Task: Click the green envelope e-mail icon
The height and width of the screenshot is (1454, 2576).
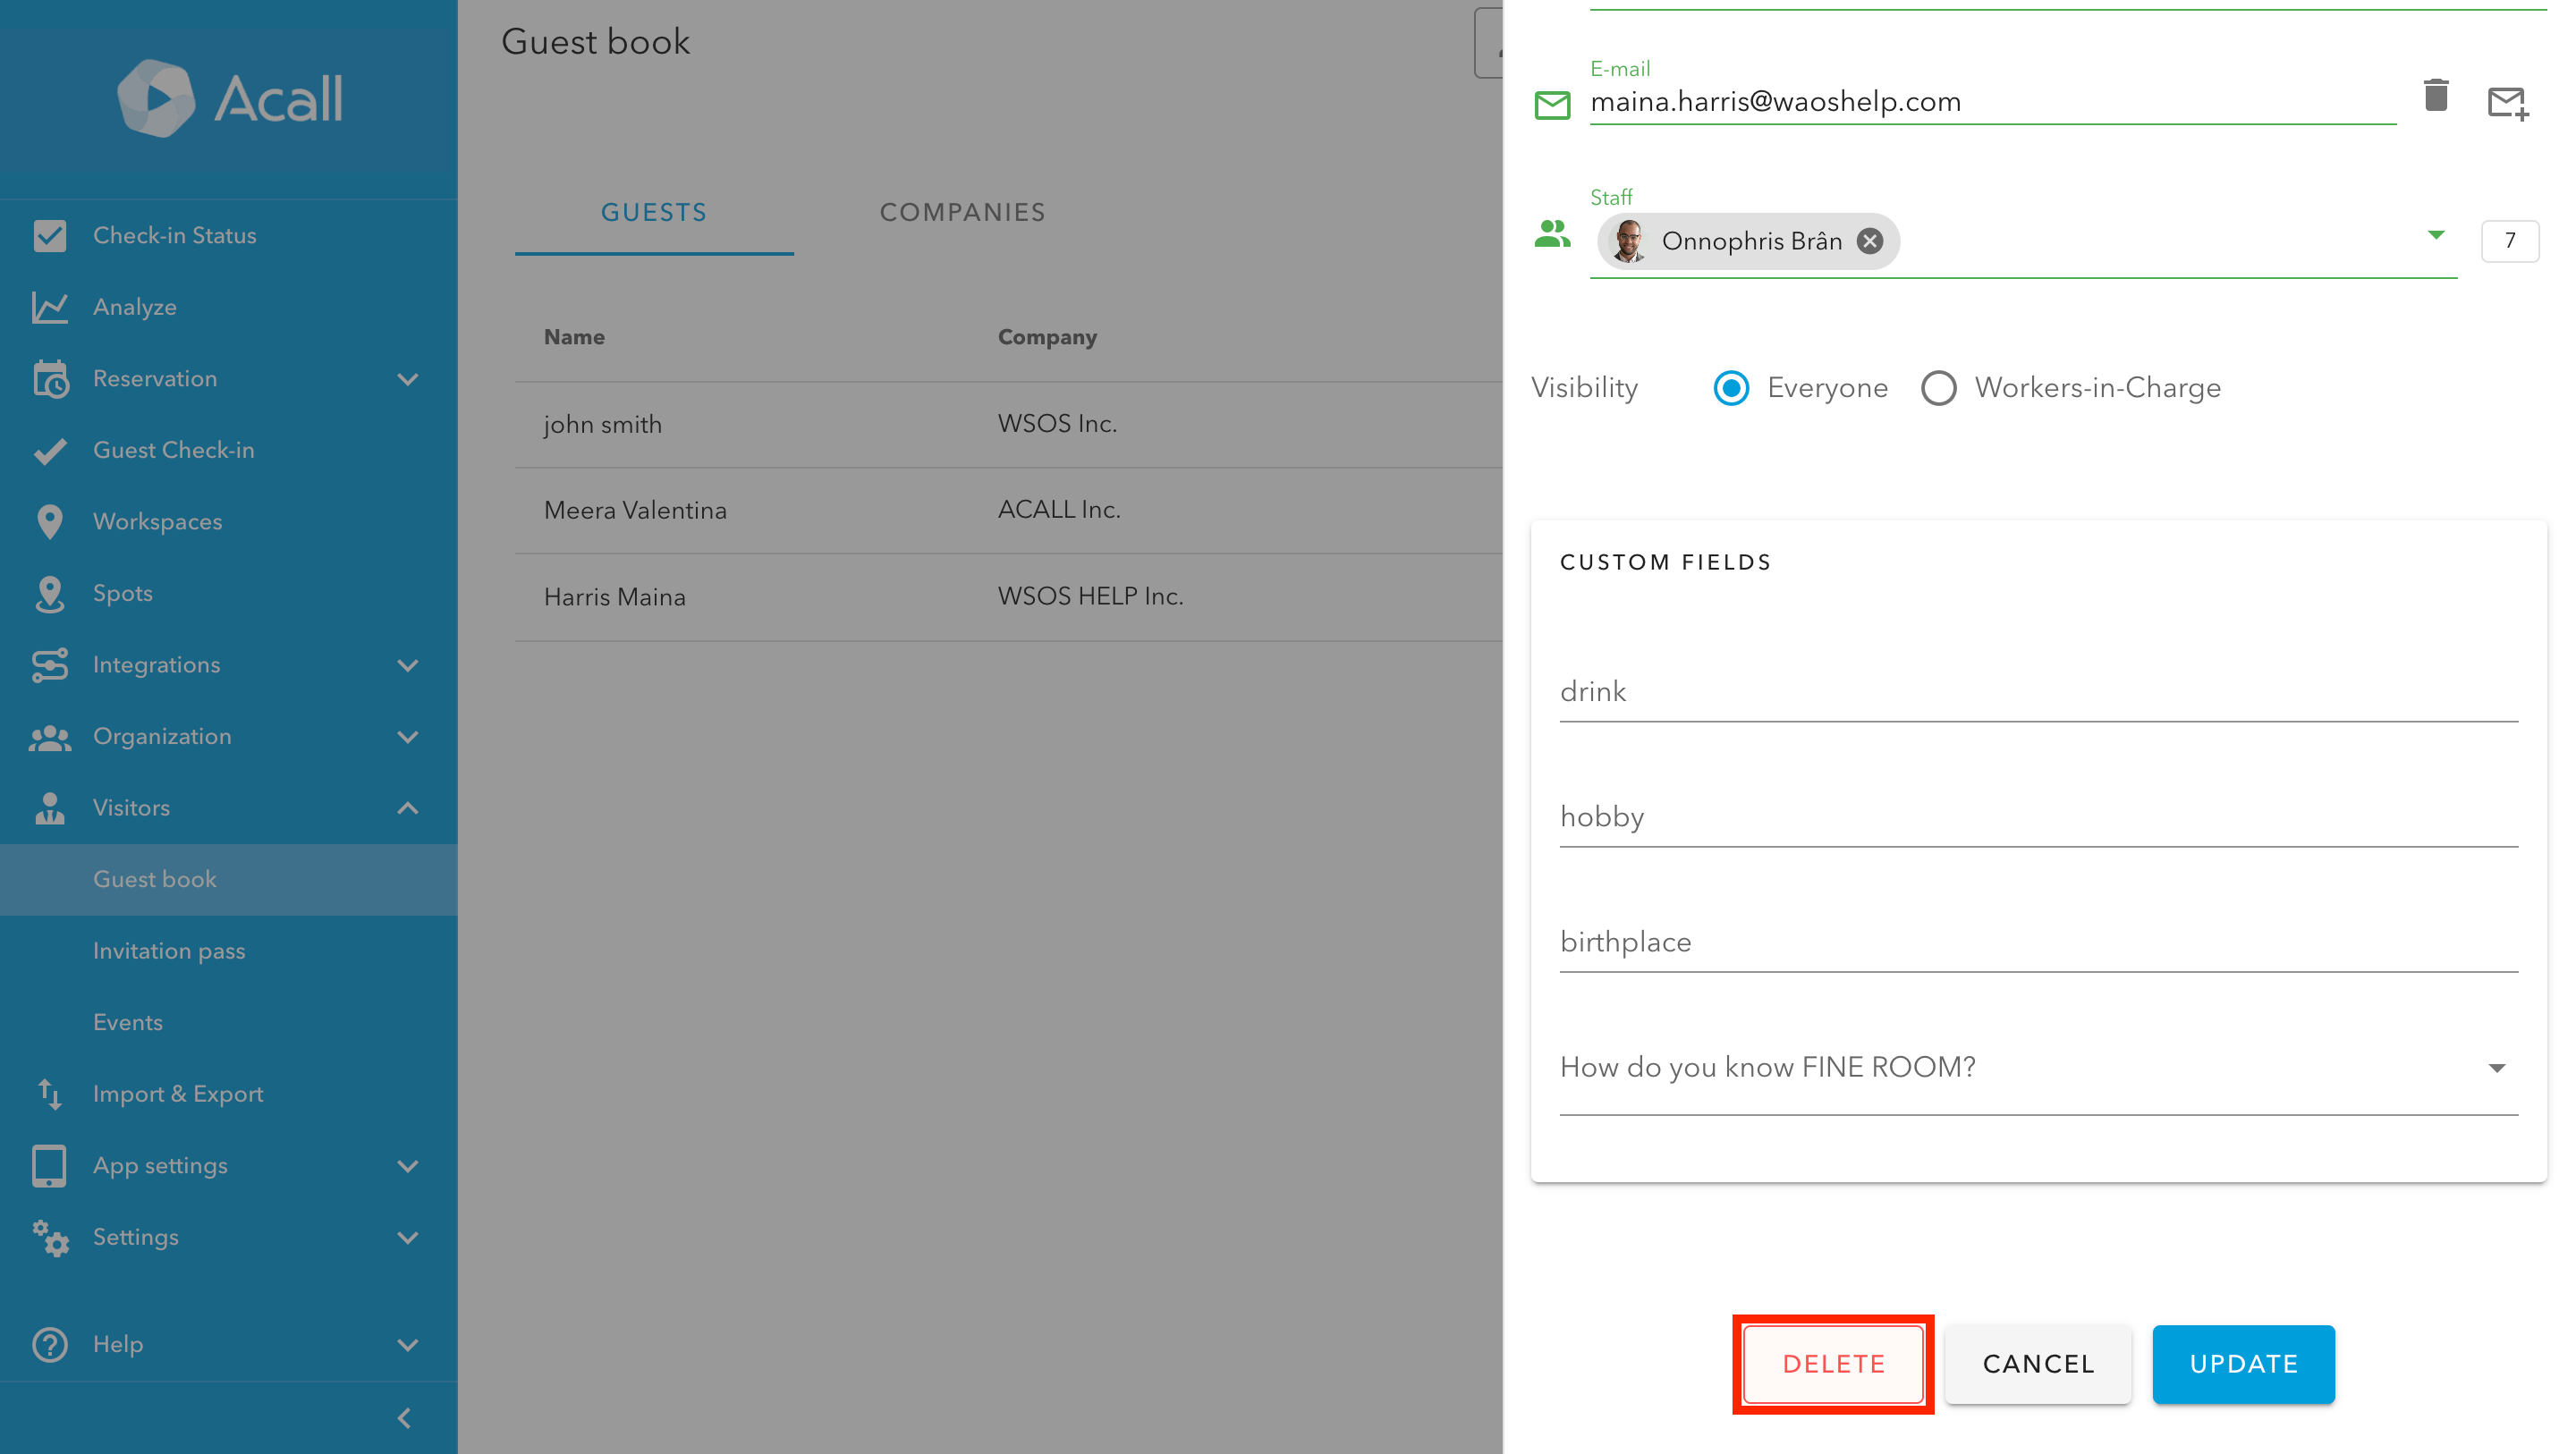Action: (1553, 104)
